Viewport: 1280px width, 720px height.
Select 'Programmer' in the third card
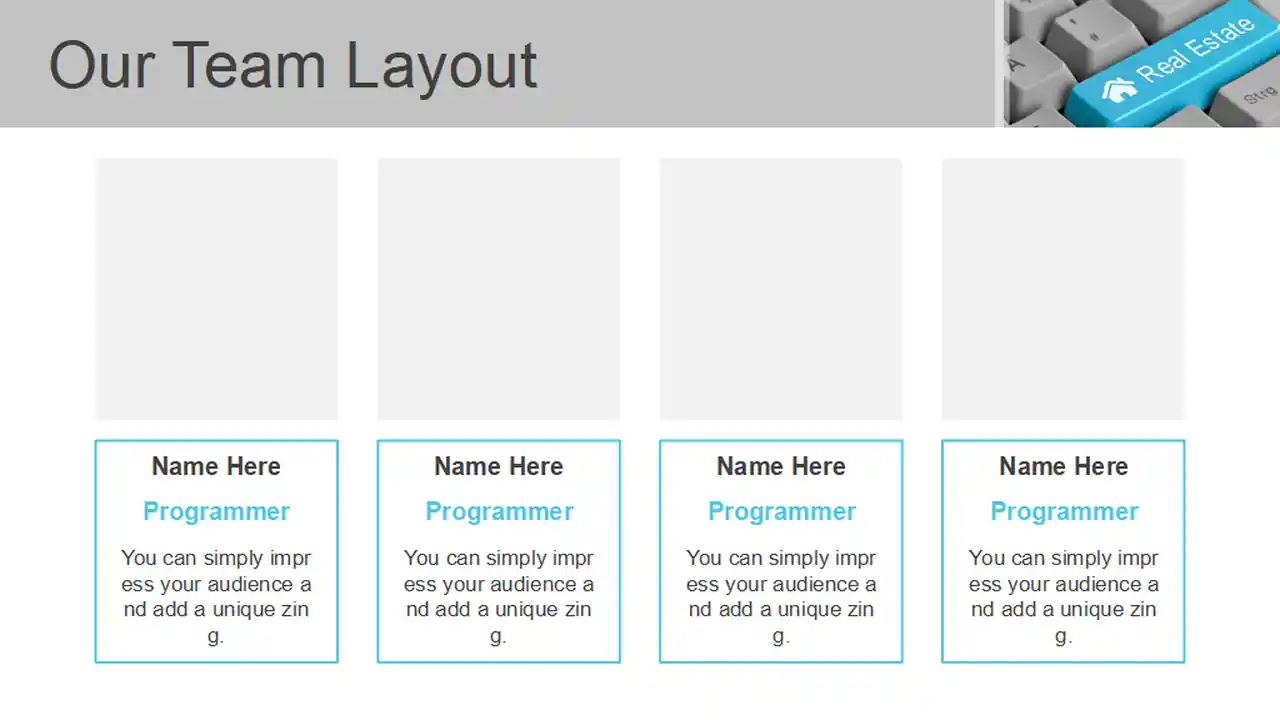tap(782, 512)
